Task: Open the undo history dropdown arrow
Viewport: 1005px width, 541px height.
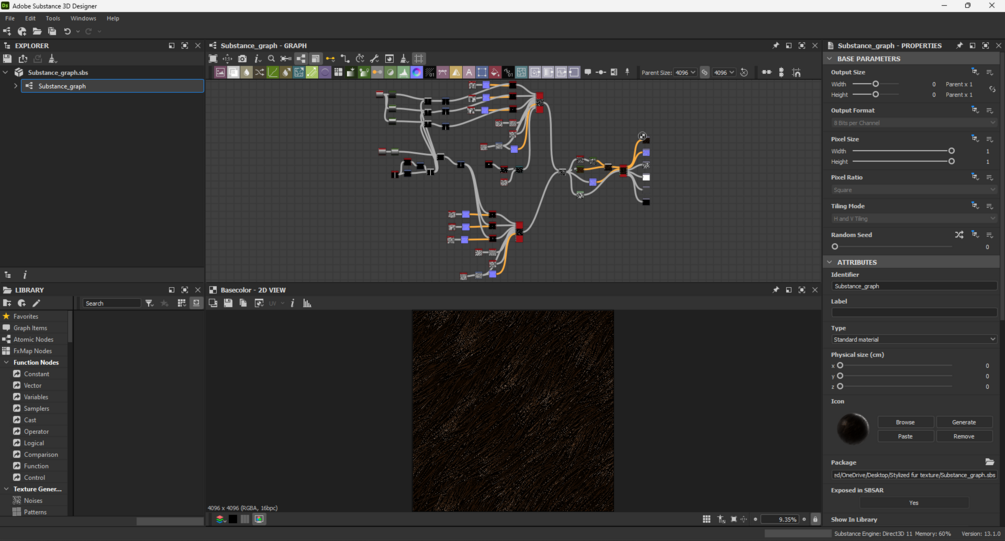Action: (78, 31)
